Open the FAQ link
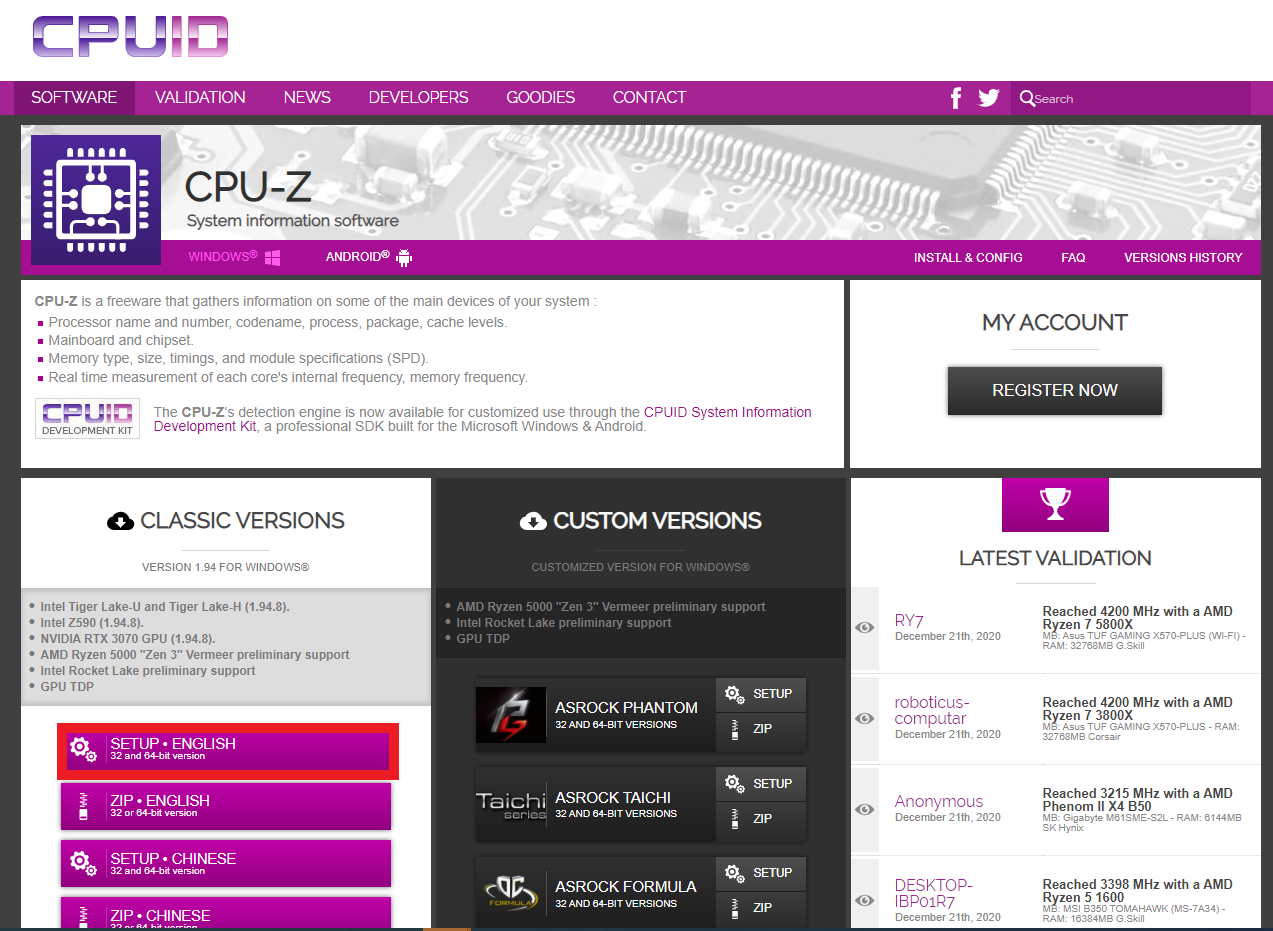 pyautogui.click(x=1073, y=258)
